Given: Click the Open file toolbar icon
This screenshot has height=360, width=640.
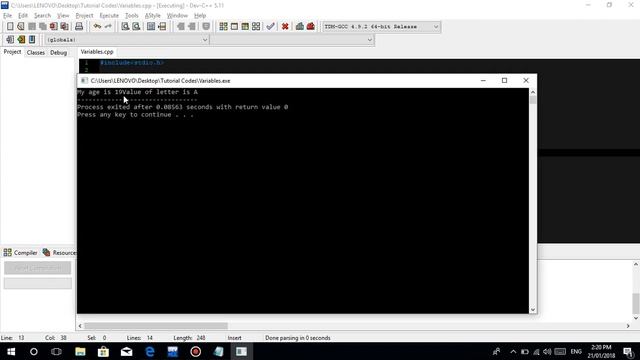Looking at the screenshot, I should 21,27.
